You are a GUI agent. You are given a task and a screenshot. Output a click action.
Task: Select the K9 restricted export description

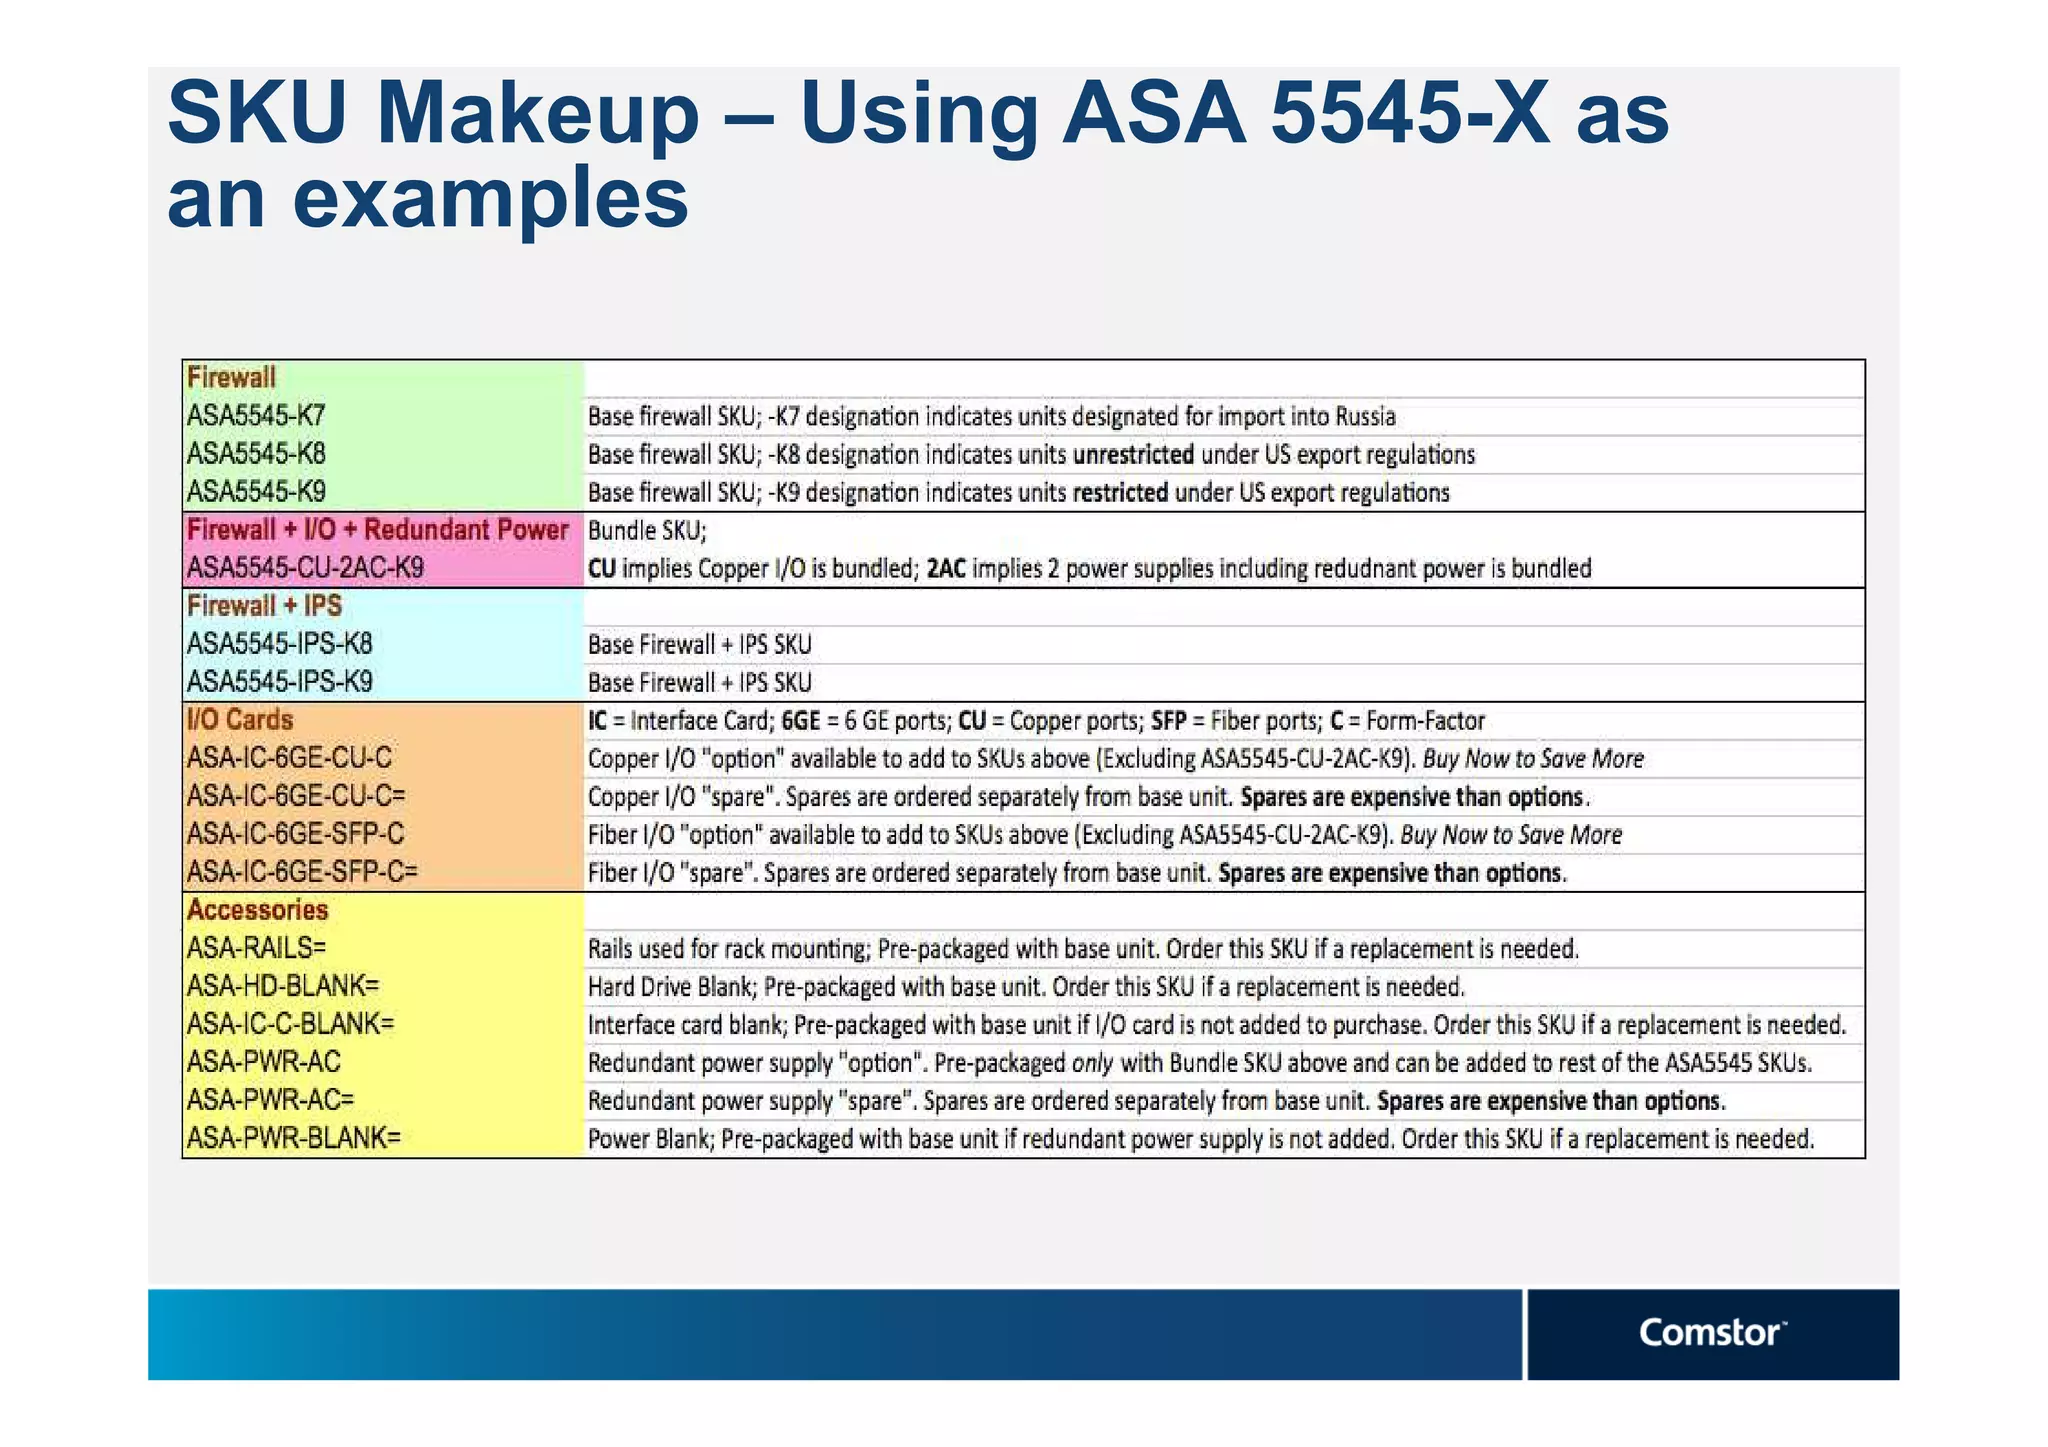point(1019,492)
